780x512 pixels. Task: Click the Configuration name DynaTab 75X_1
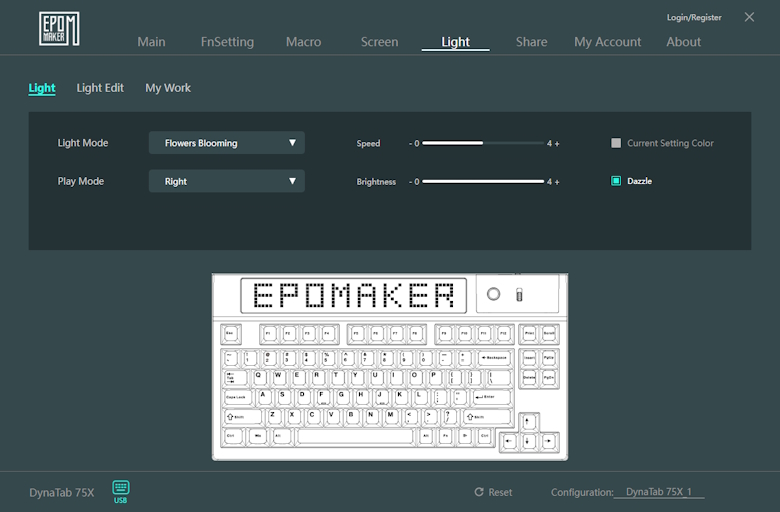(659, 492)
